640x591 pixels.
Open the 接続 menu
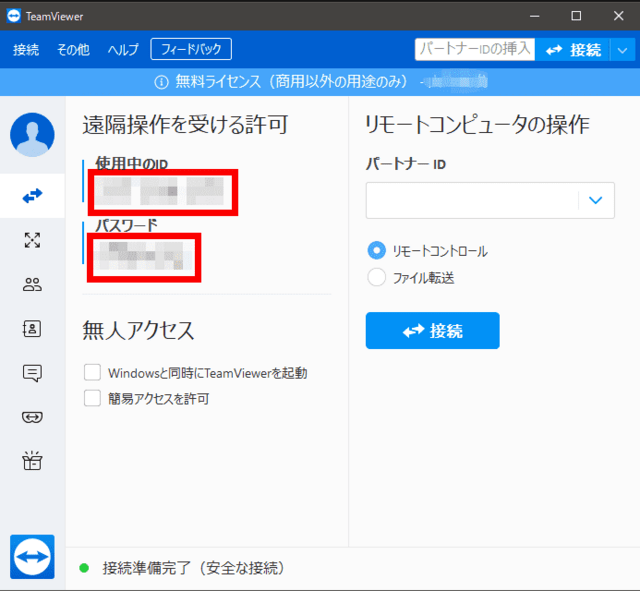pyautogui.click(x=26, y=50)
